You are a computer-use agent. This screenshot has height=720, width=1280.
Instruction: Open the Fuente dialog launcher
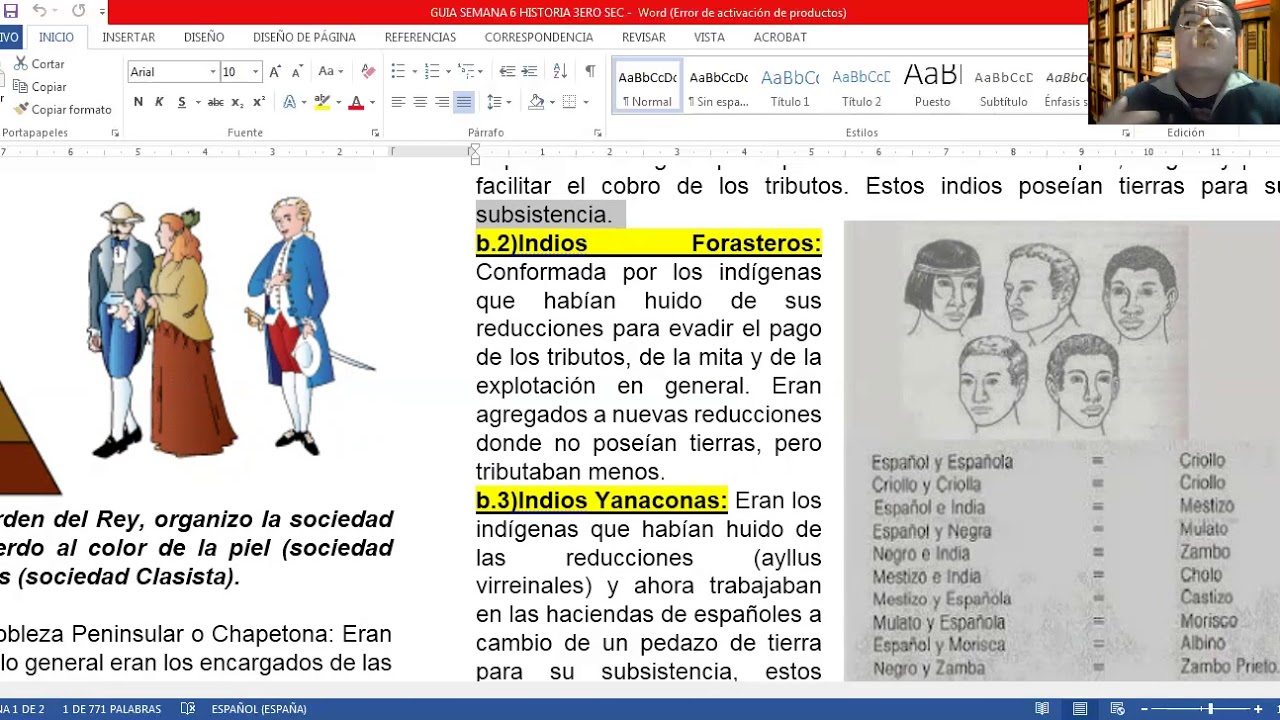[x=376, y=133]
